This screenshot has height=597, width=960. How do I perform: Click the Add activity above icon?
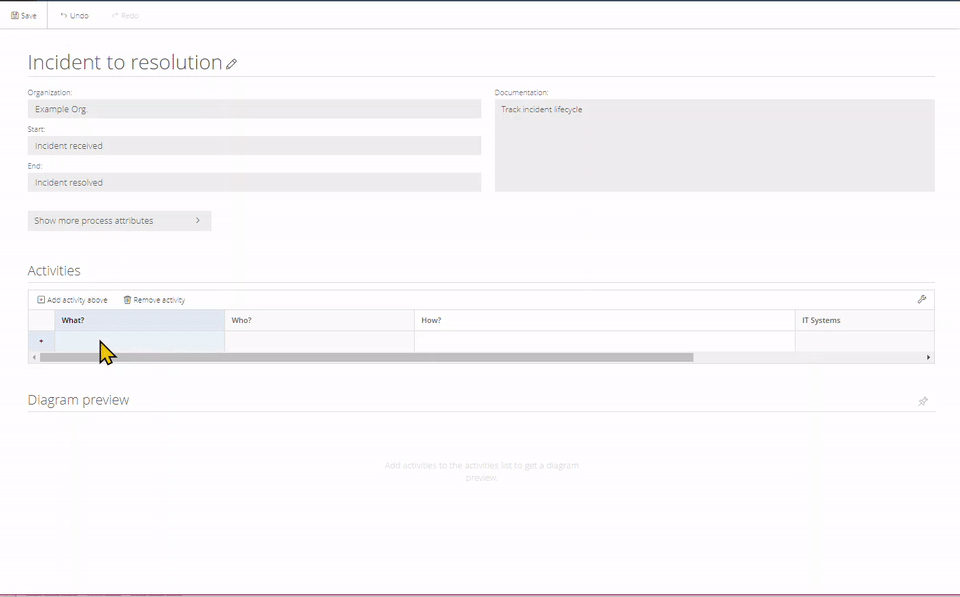[x=41, y=300]
